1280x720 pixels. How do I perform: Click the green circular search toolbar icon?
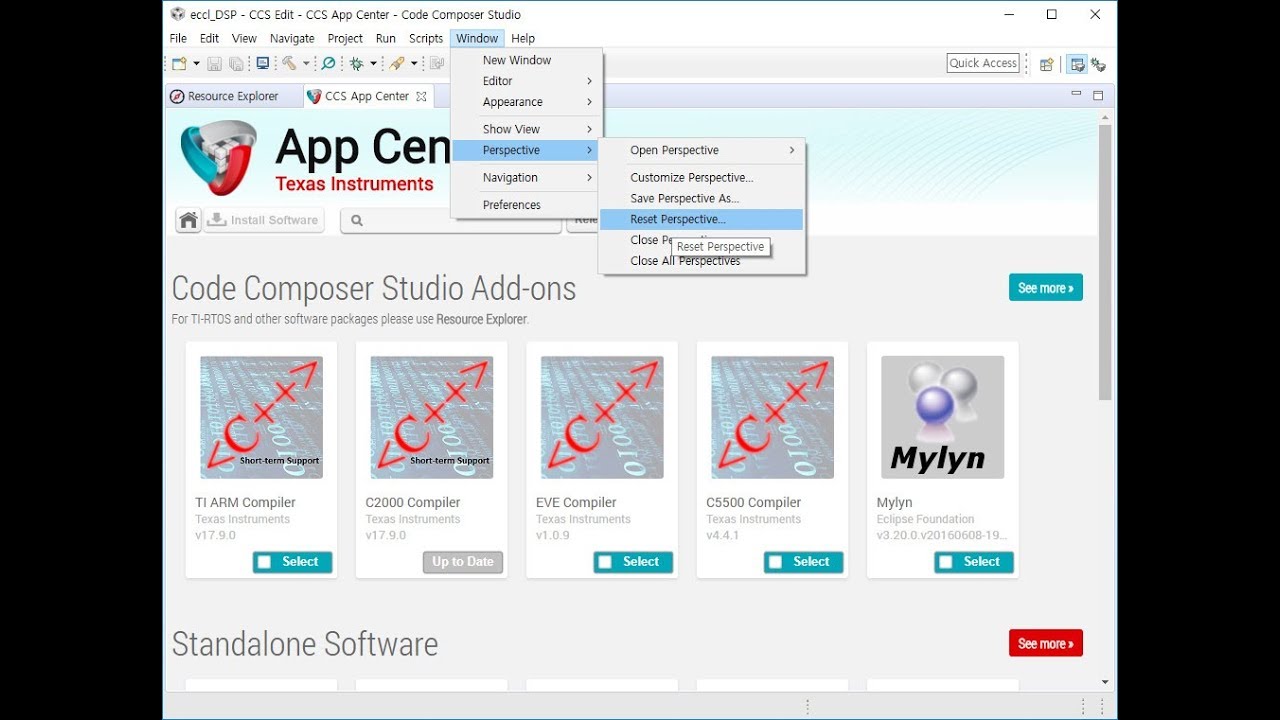328,63
